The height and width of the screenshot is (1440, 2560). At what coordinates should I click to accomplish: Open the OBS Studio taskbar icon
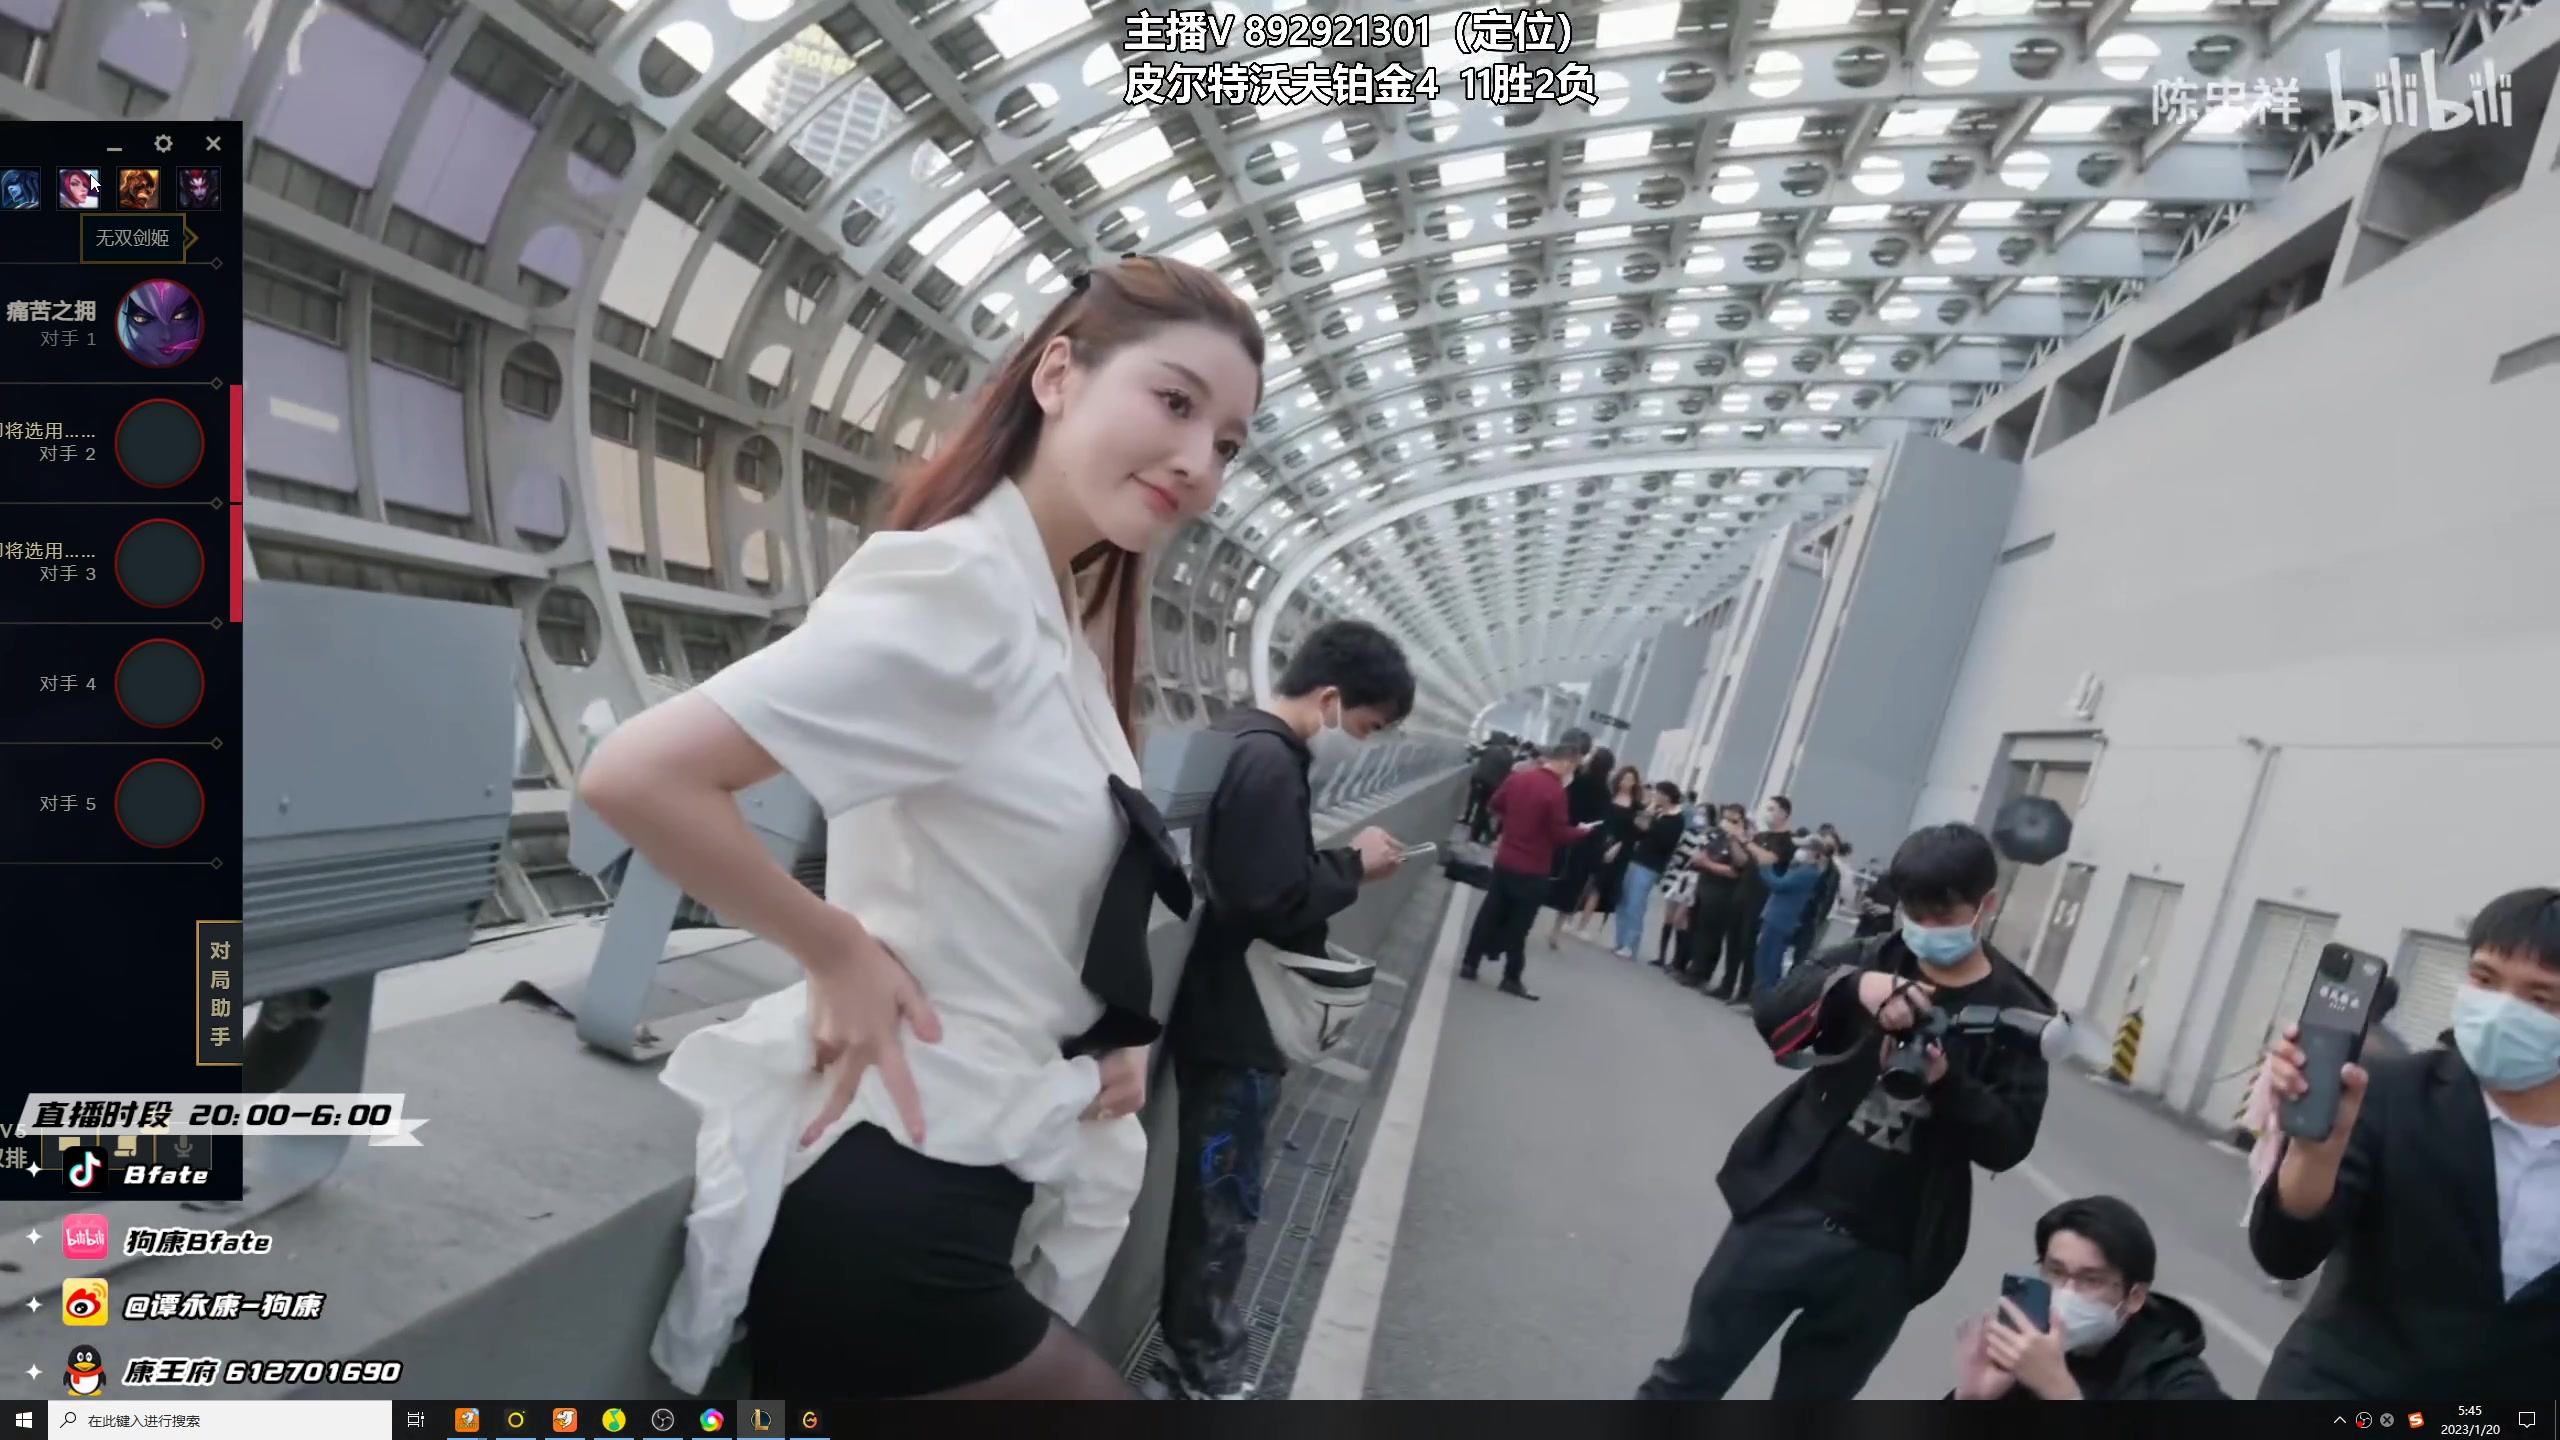663,1420
